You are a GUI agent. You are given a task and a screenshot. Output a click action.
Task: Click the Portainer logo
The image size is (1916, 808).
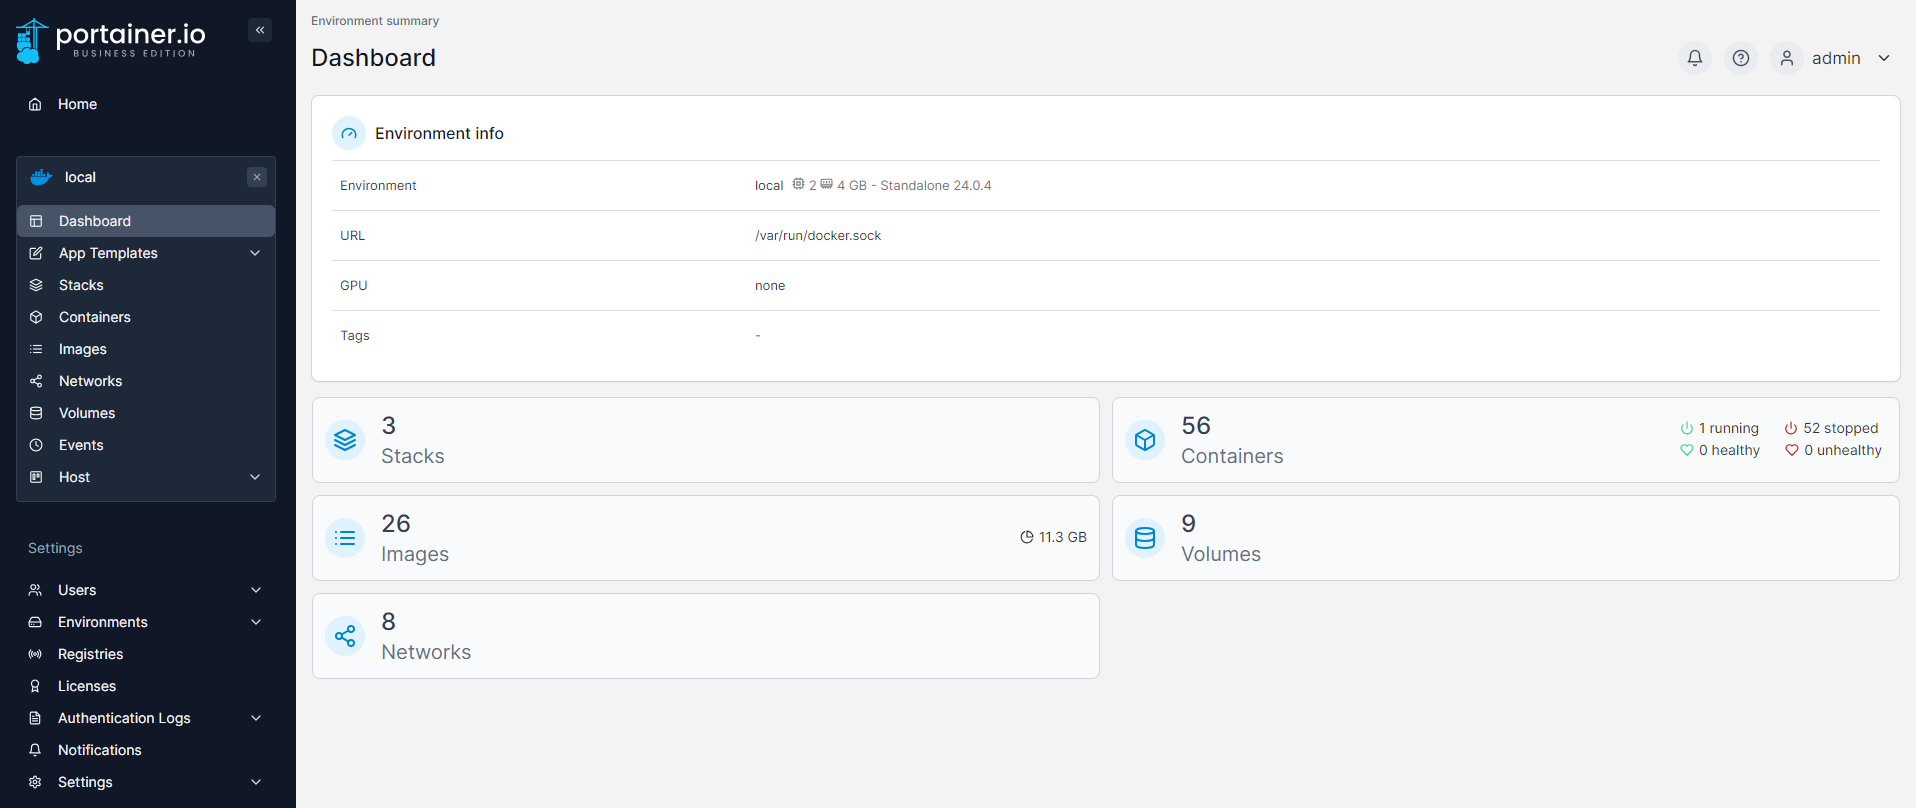[x=111, y=40]
